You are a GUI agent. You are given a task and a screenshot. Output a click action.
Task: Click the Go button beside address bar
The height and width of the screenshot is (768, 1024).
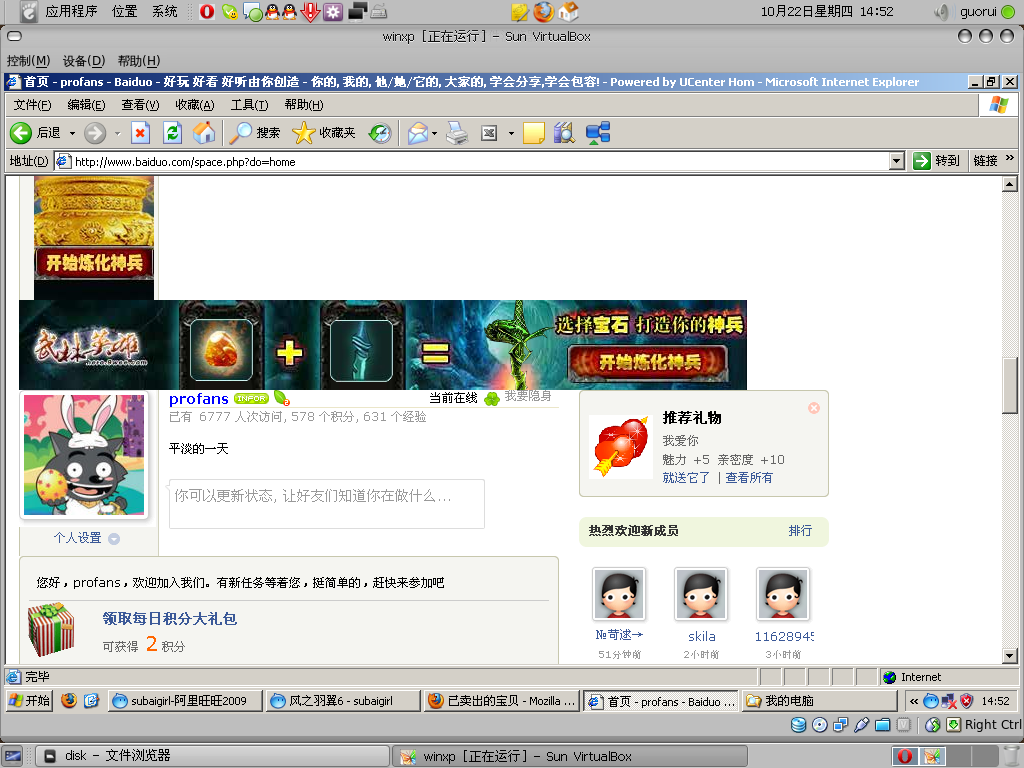(x=936, y=161)
